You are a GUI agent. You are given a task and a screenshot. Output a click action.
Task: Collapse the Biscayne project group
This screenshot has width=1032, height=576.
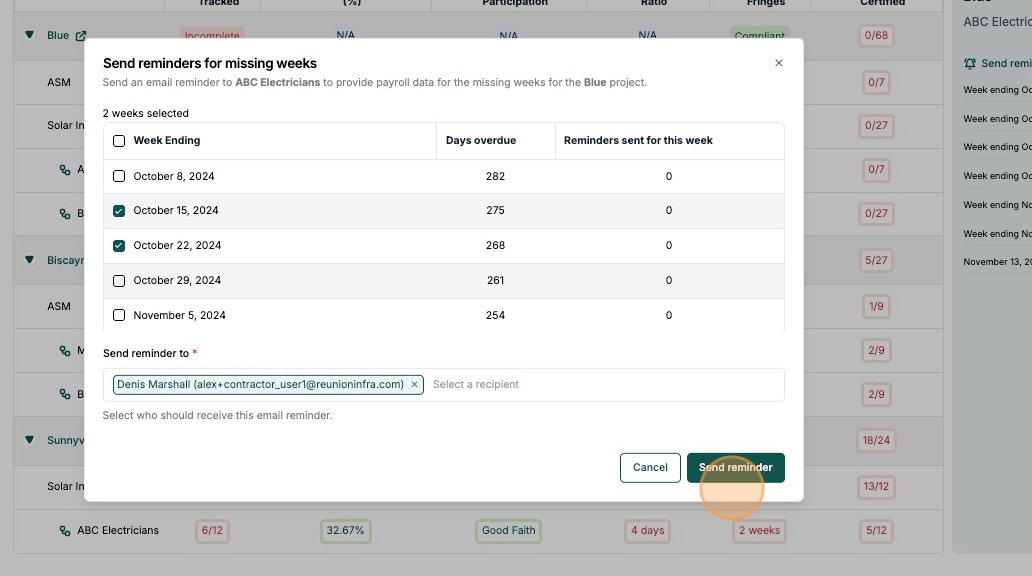(30, 260)
